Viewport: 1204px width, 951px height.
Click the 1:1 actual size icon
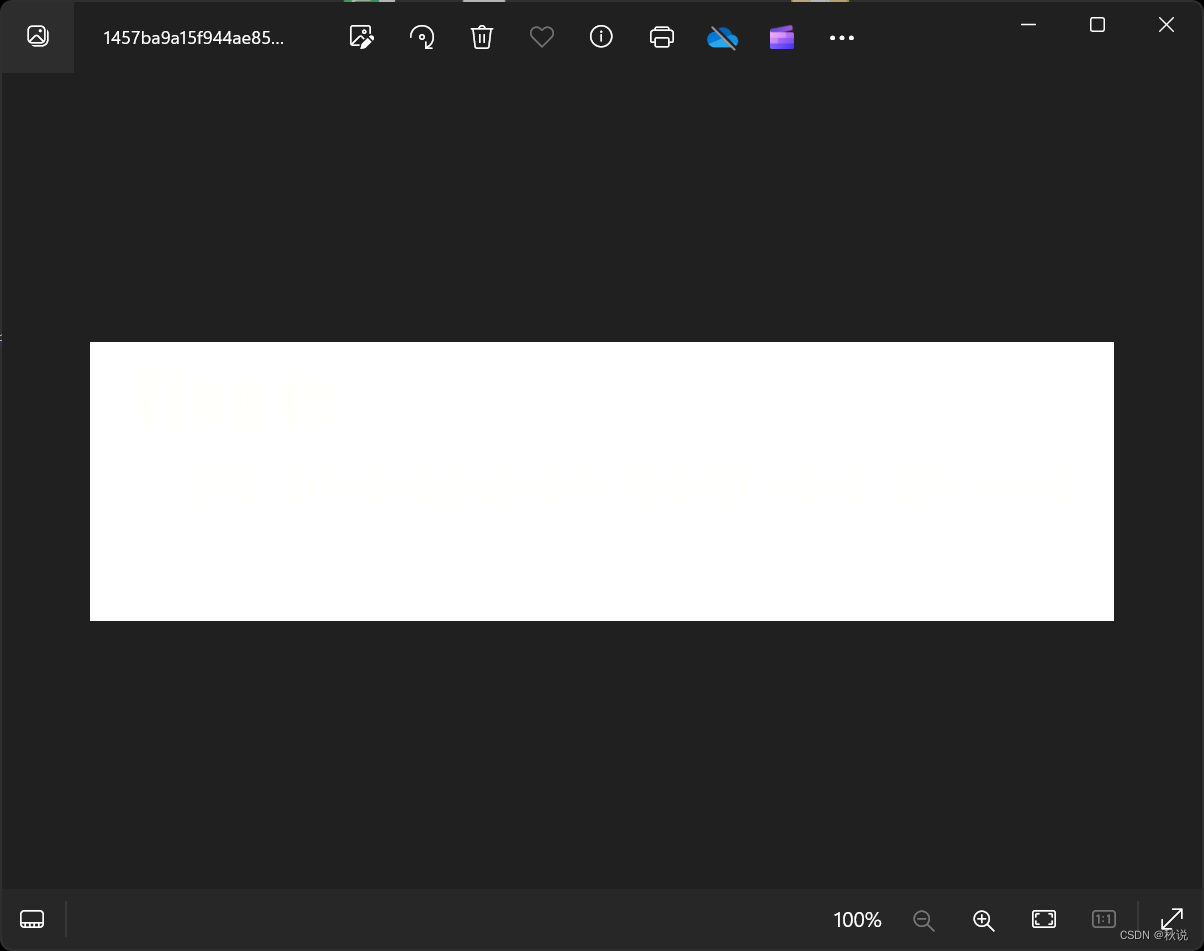tap(1104, 919)
